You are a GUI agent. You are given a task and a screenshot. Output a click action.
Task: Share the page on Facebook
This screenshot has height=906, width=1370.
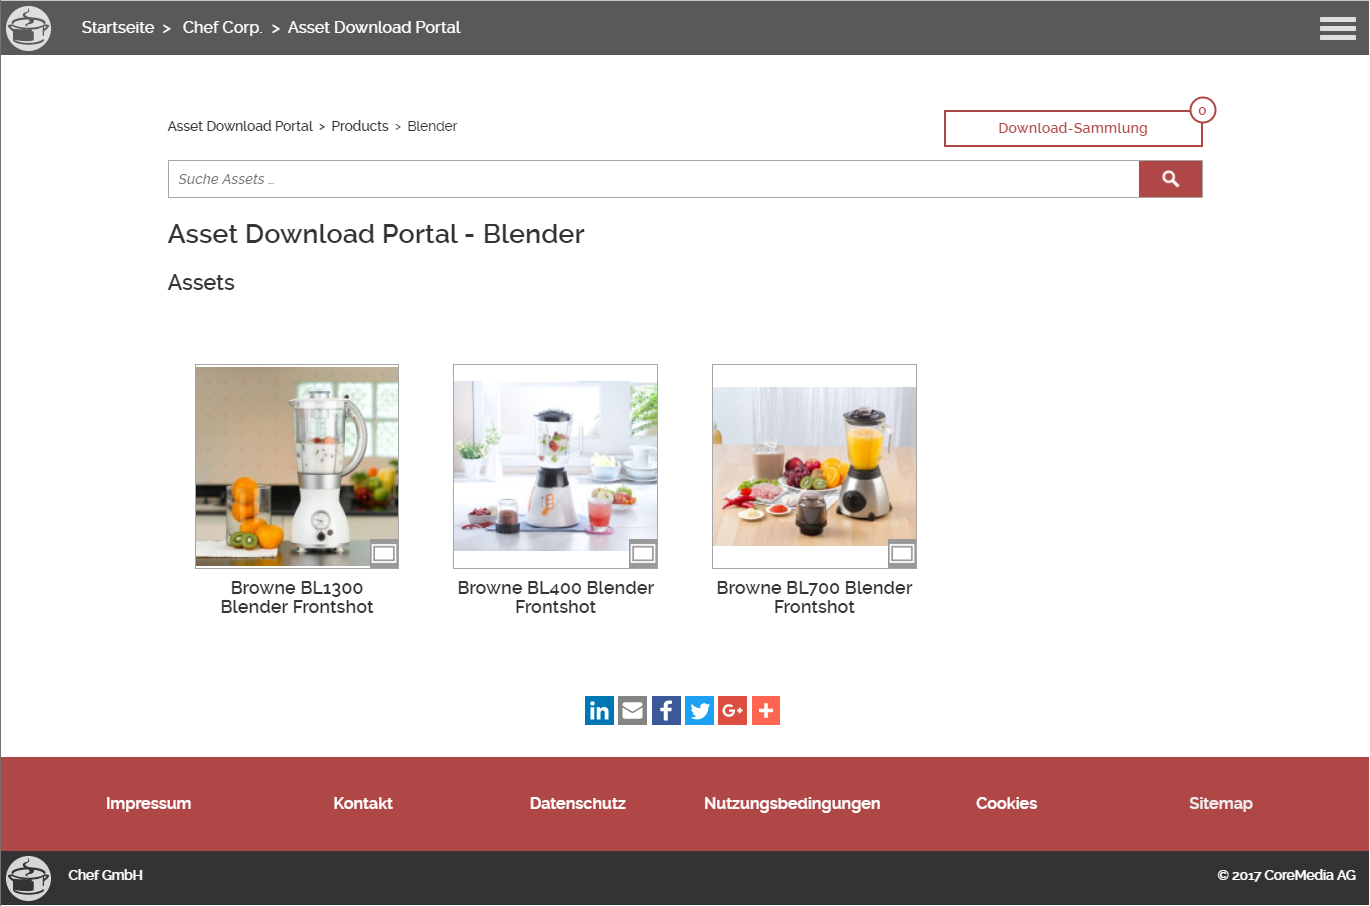point(665,710)
